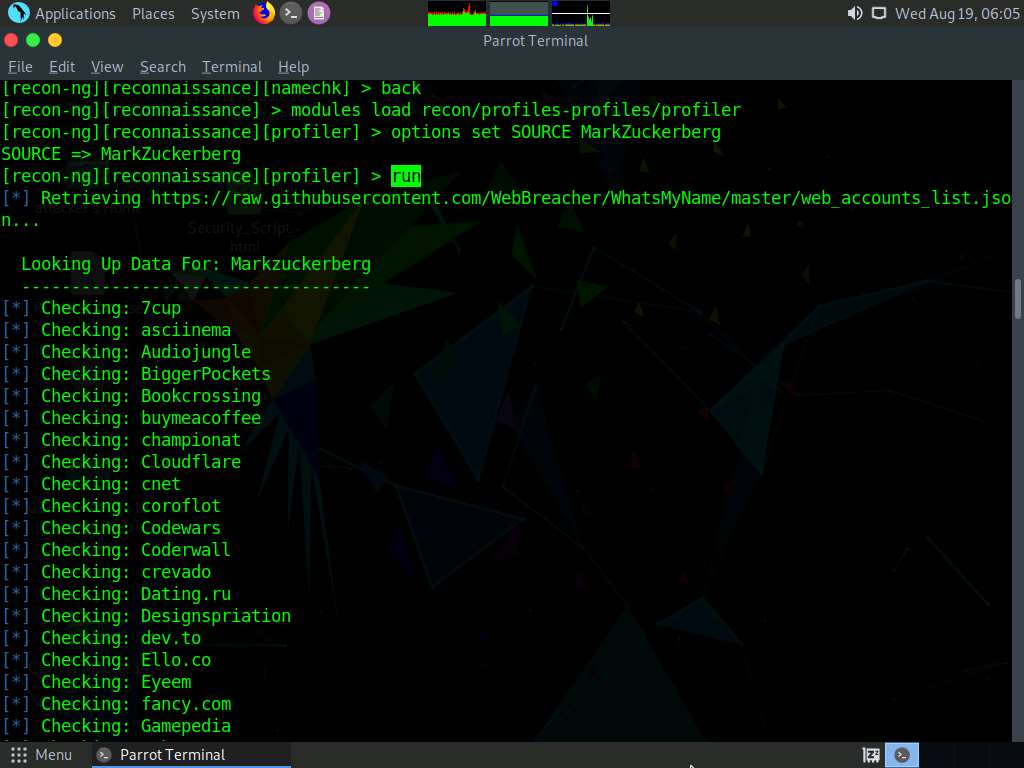Click the 'Checking: Cloudflare' line

pos(121,462)
